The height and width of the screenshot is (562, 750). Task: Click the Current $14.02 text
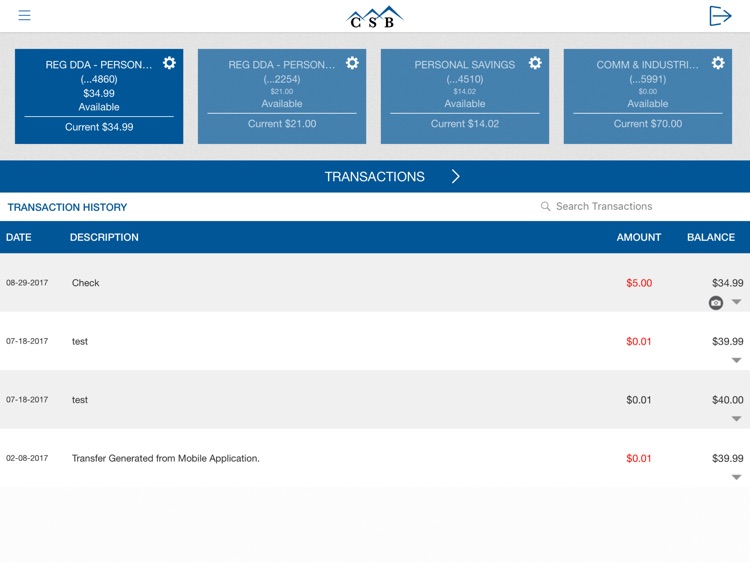(465, 123)
